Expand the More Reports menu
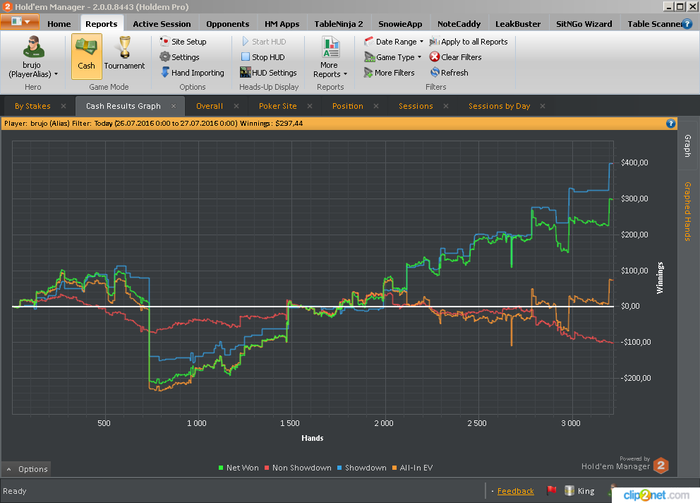Image resolution: width=700 pixels, height=503 pixels. (330, 60)
